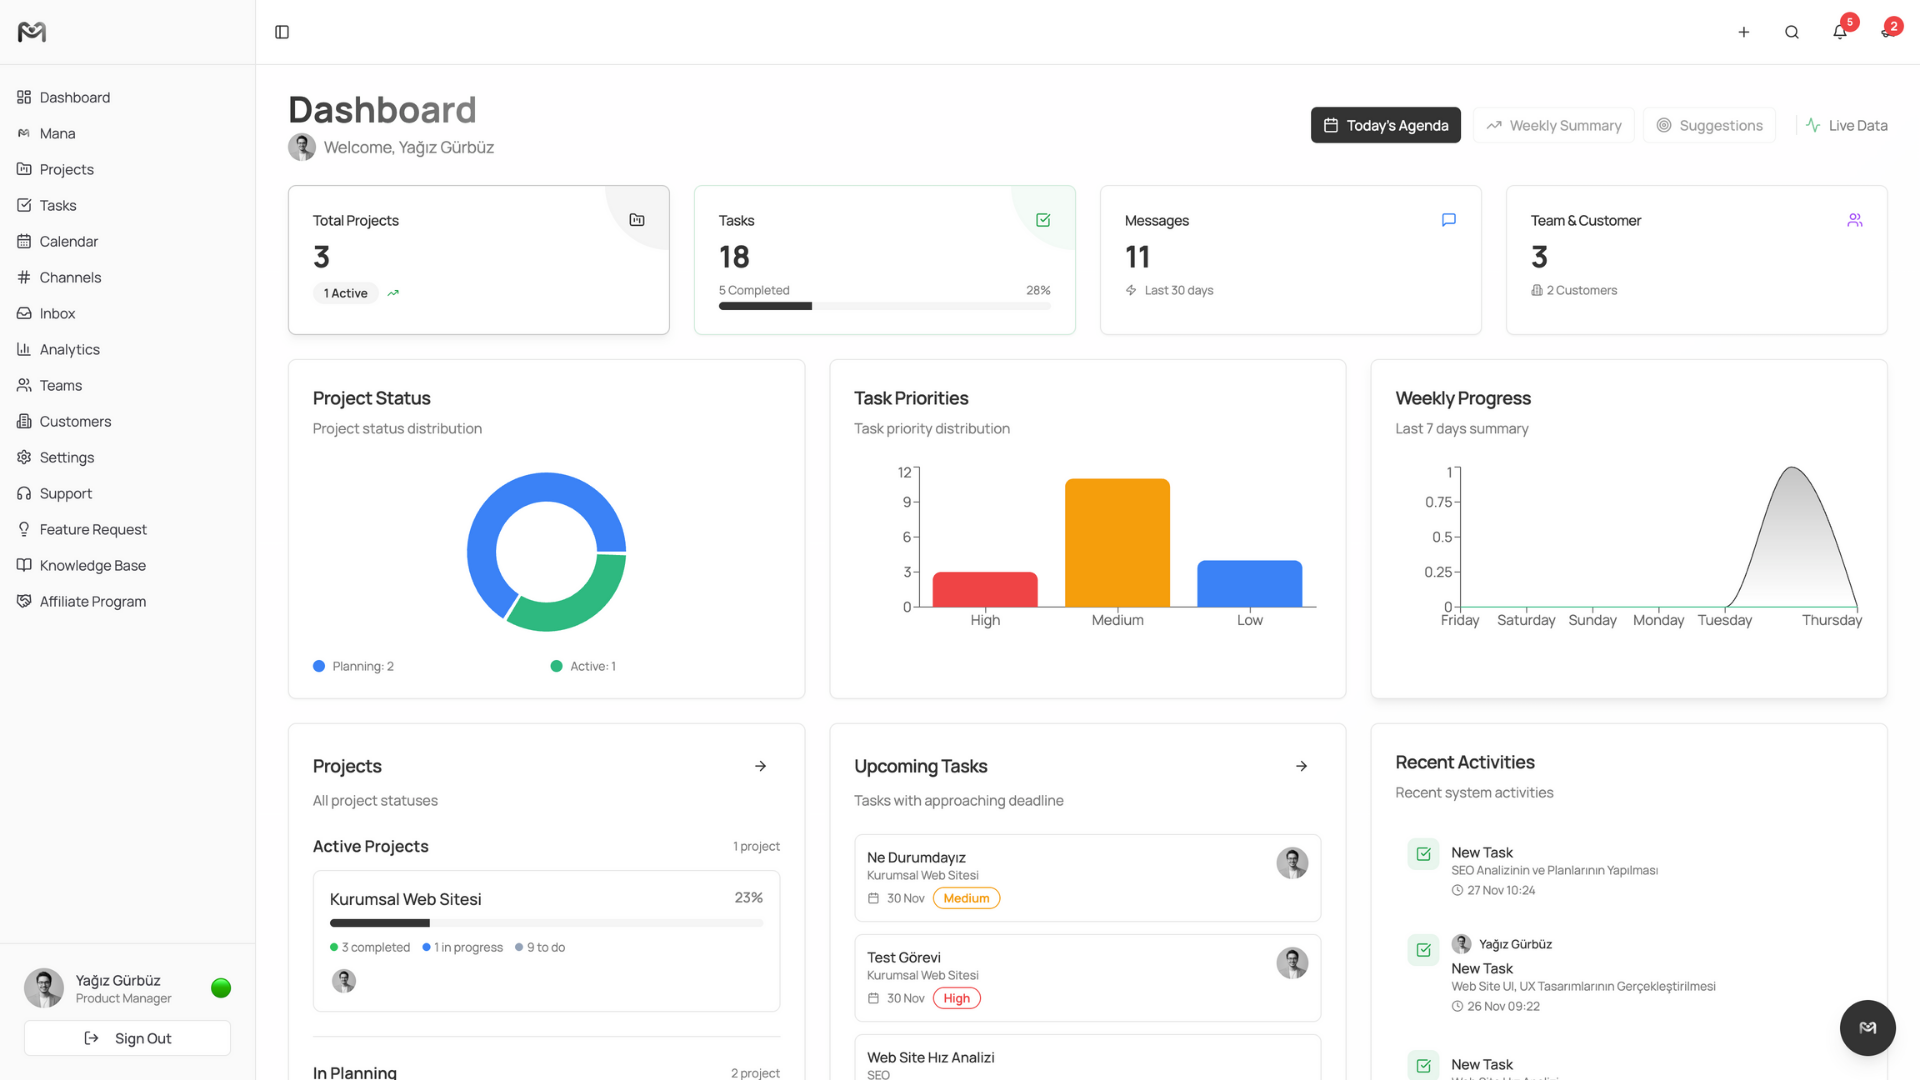Screen dimensions: 1920x1080
Task: Expand Projects section with arrow
Action: (x=760, y=766)
